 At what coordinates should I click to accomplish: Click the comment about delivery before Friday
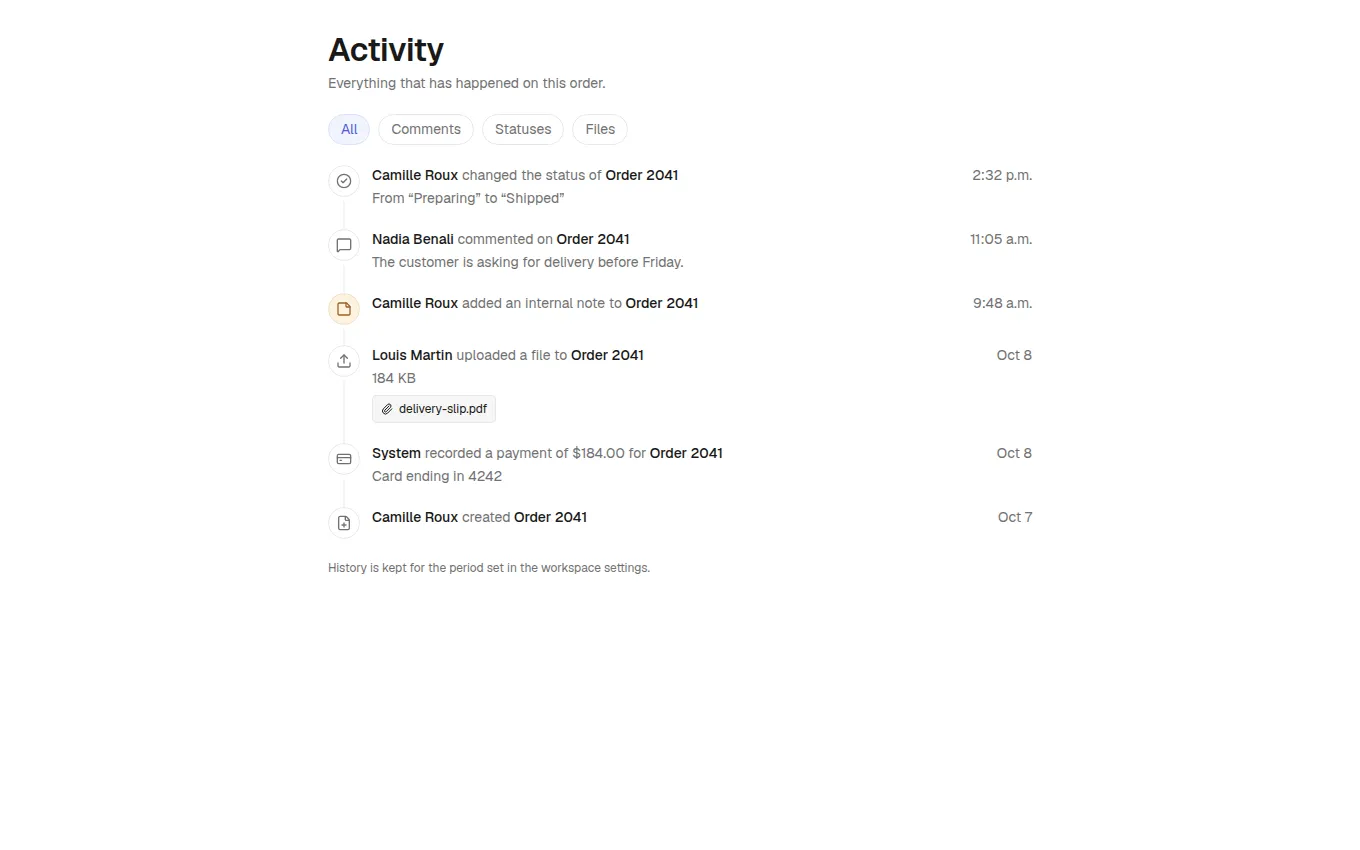coord(528,262)
